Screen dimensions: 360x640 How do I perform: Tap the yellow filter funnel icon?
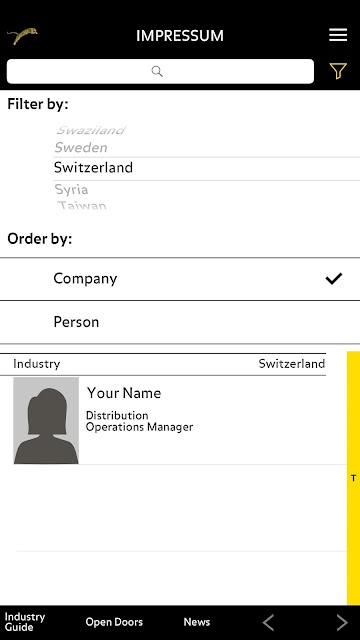point(338,71)
